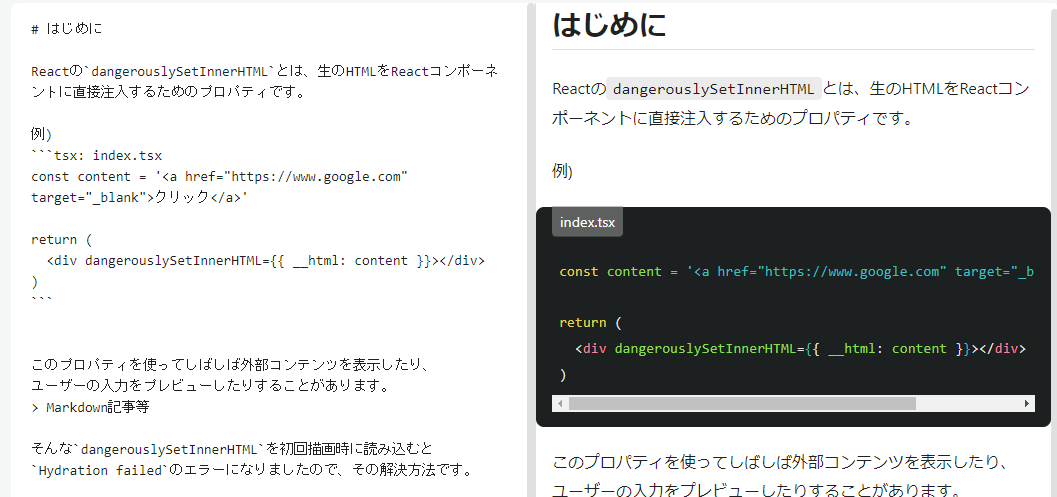1057x497 pixels.
Task: Click editor line 'このプロパティを使ってしばしば外部'
Action: click(230, 366)
